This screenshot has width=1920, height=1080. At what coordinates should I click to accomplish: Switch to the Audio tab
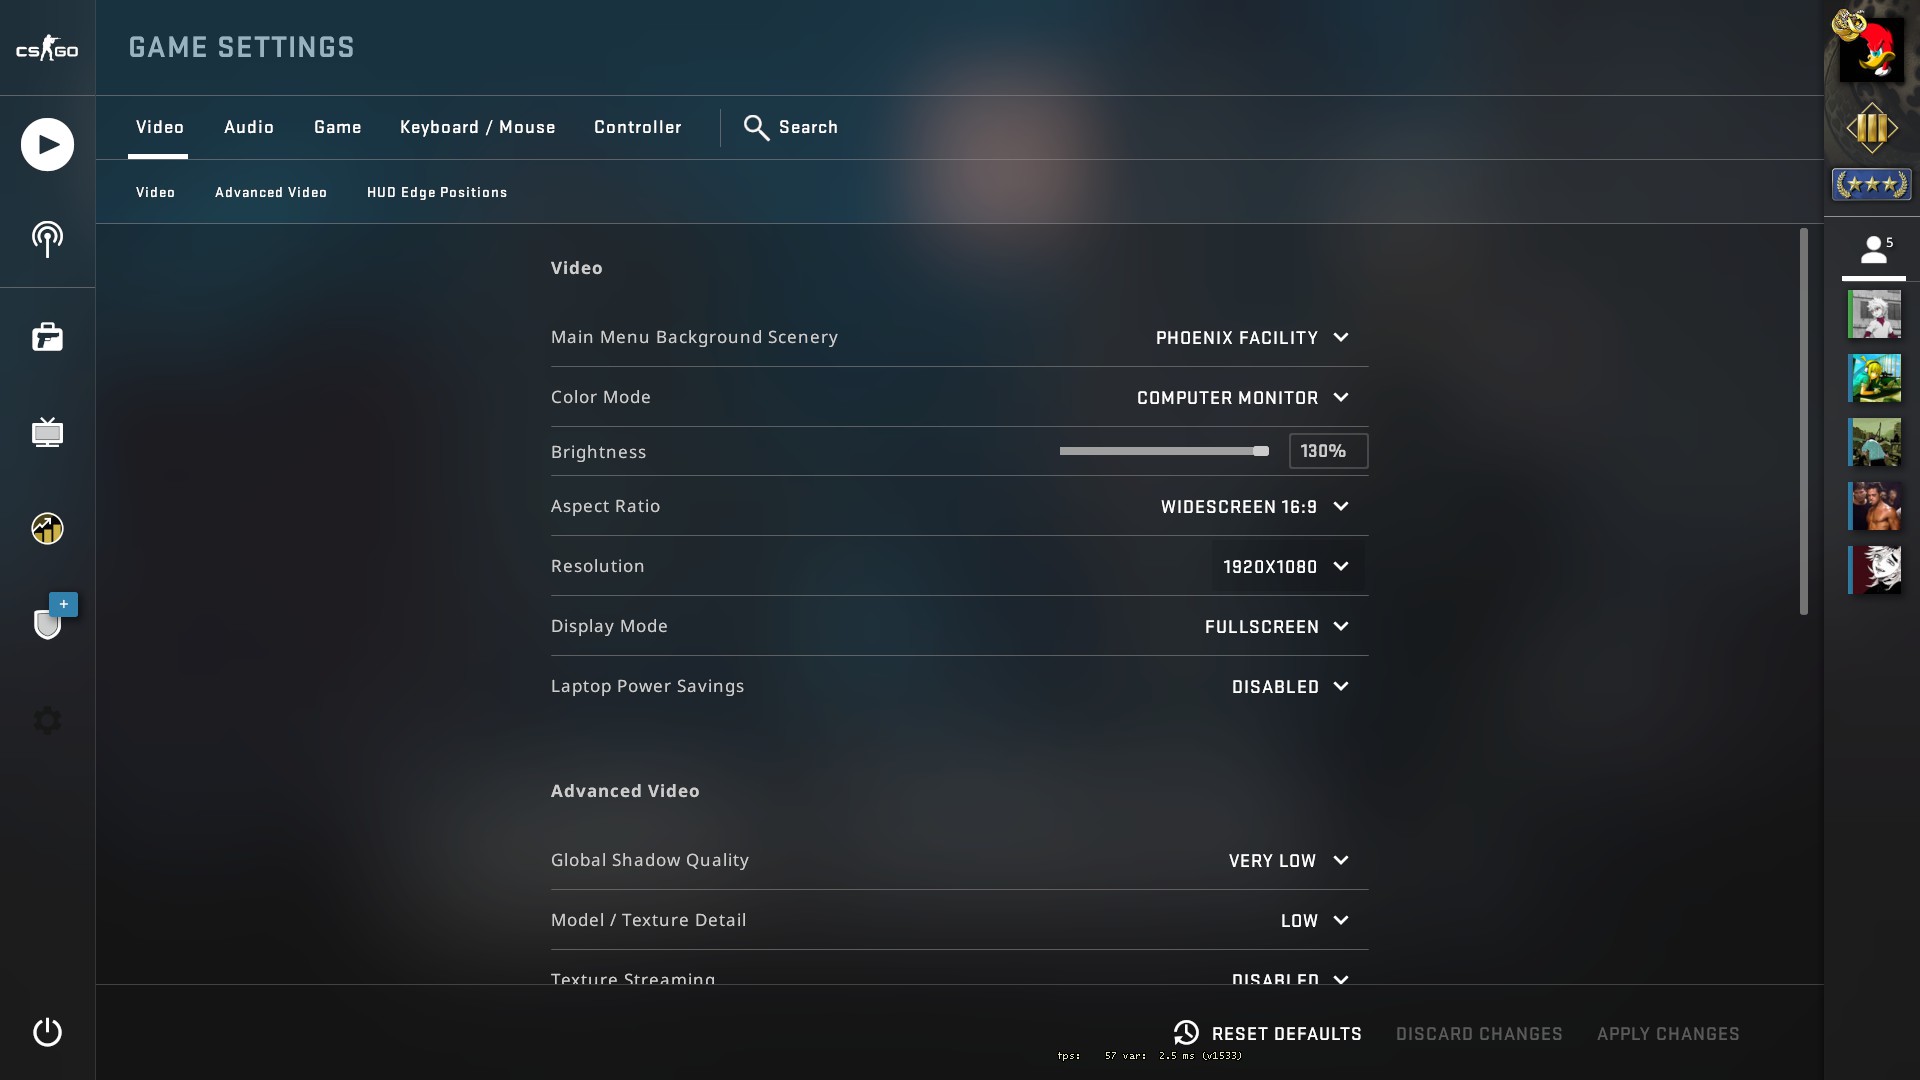[x=249, y=127]
